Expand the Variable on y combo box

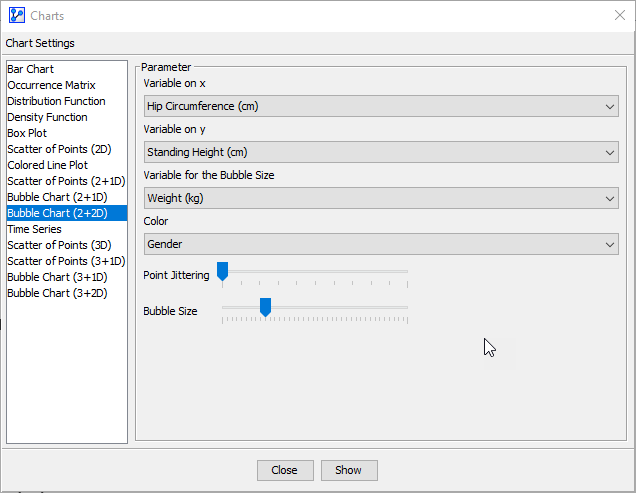381,152
